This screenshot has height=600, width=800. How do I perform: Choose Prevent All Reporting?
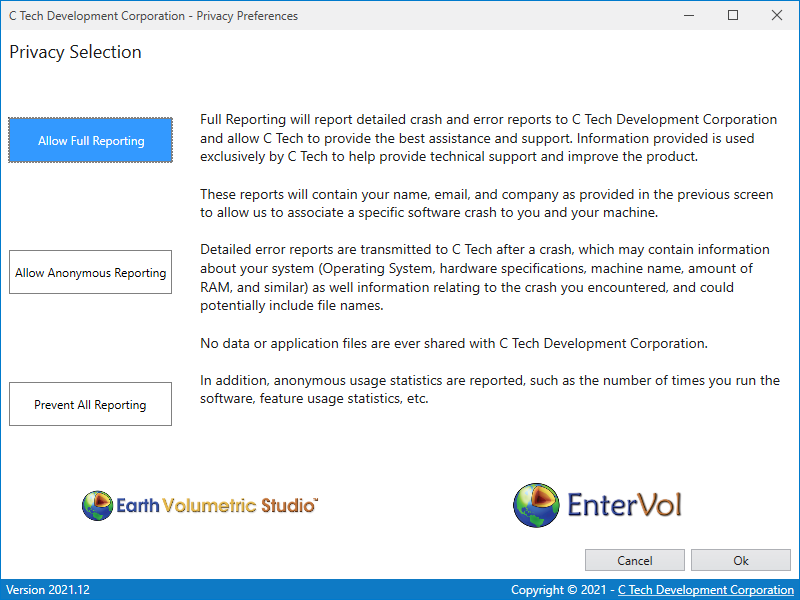click(x=90, y=404)
